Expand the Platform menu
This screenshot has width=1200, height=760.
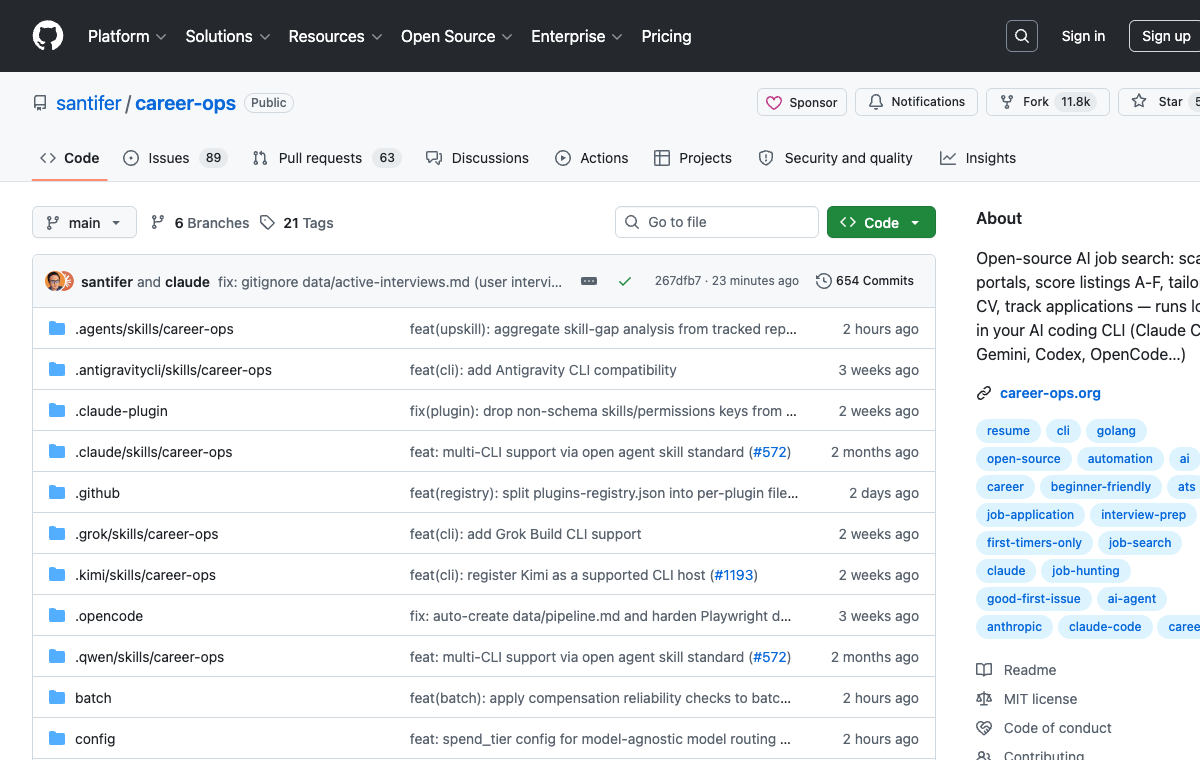[128, 36]
